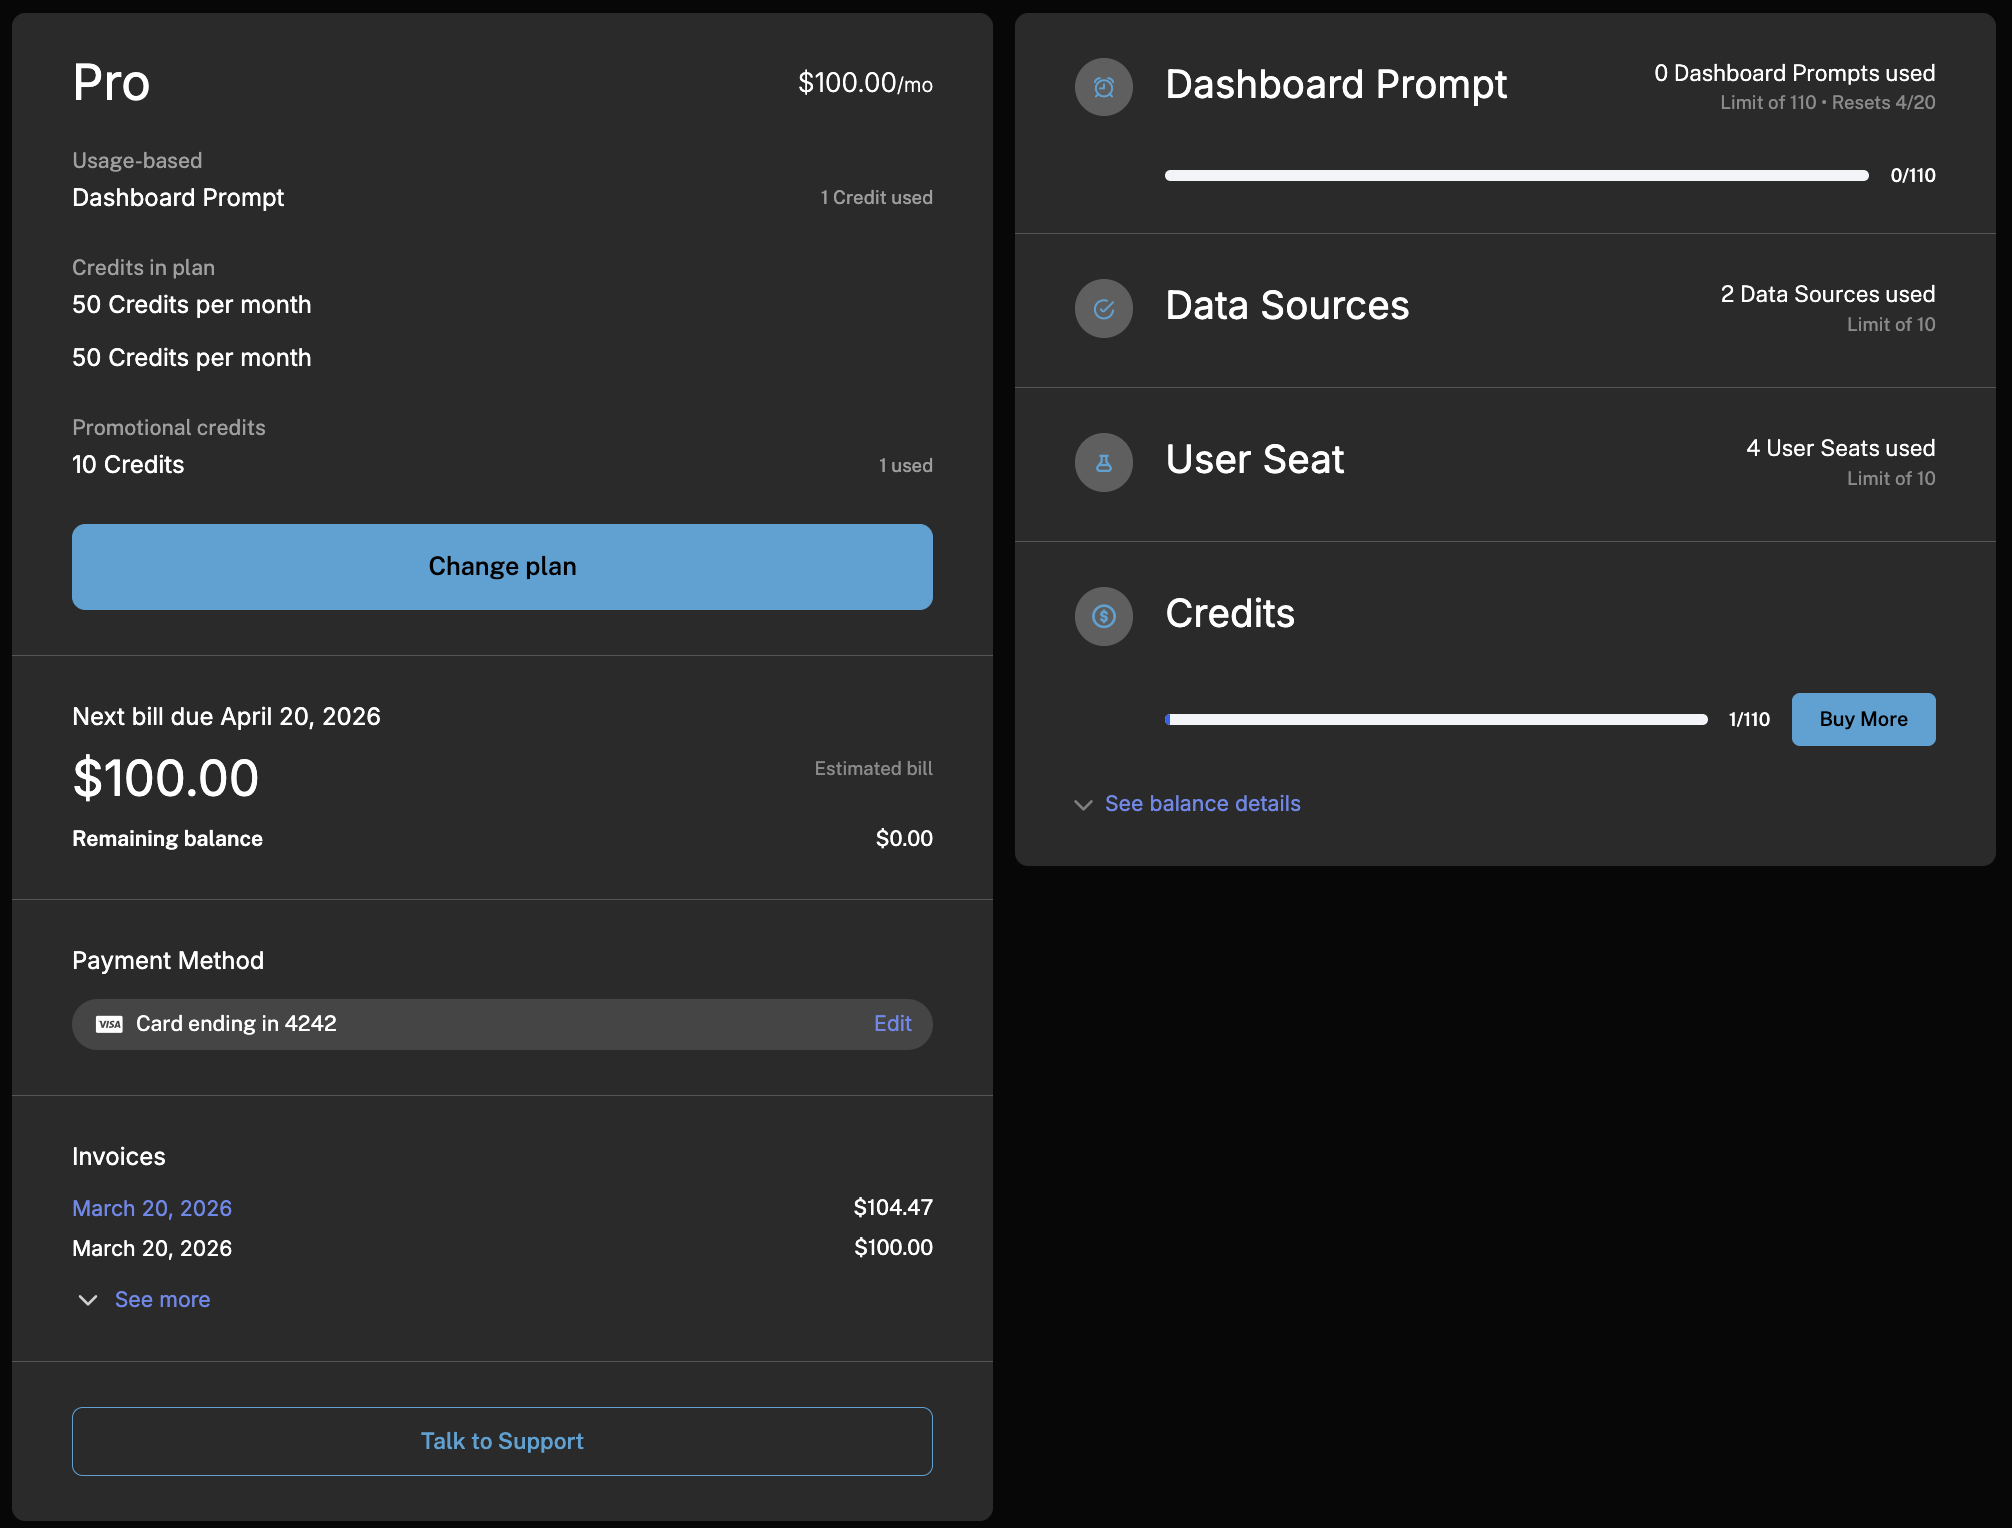Click the Change plan button

501,566
